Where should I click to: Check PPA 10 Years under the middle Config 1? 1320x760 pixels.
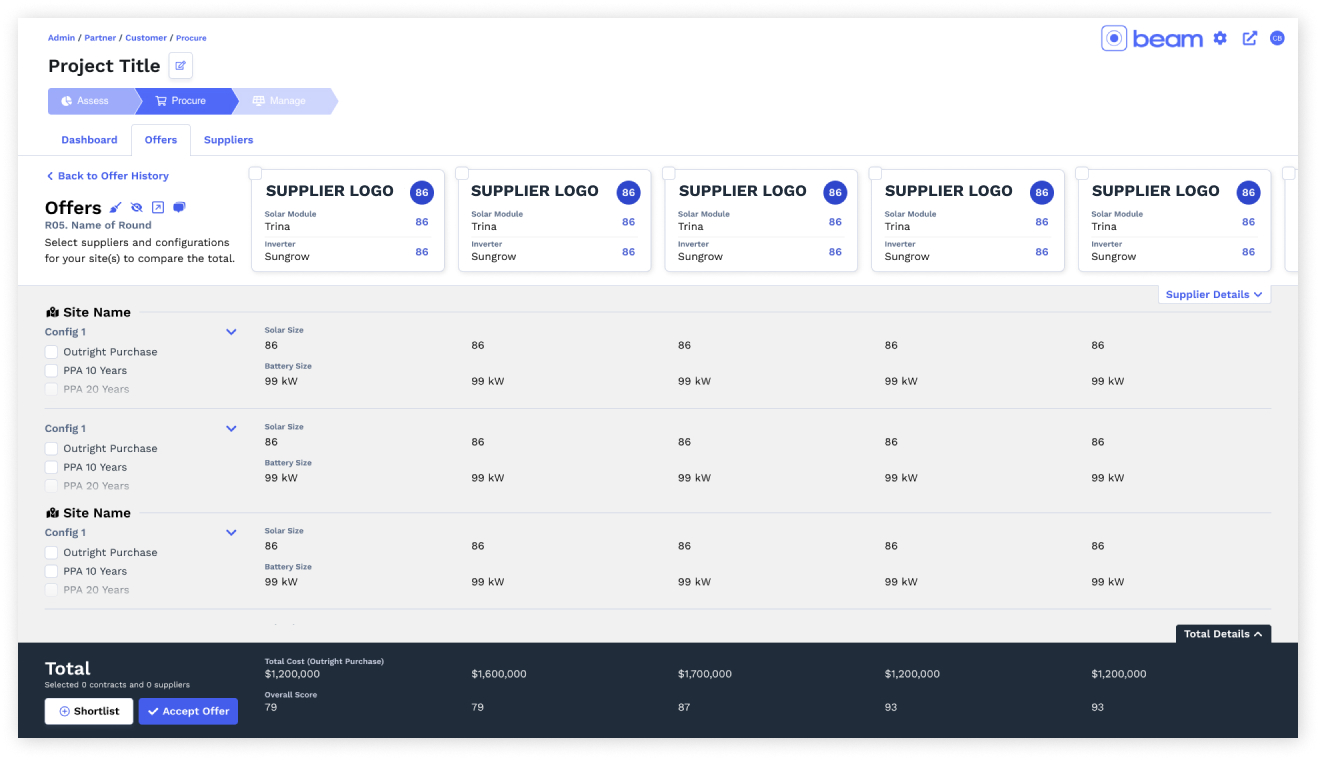tap(51, 467)
